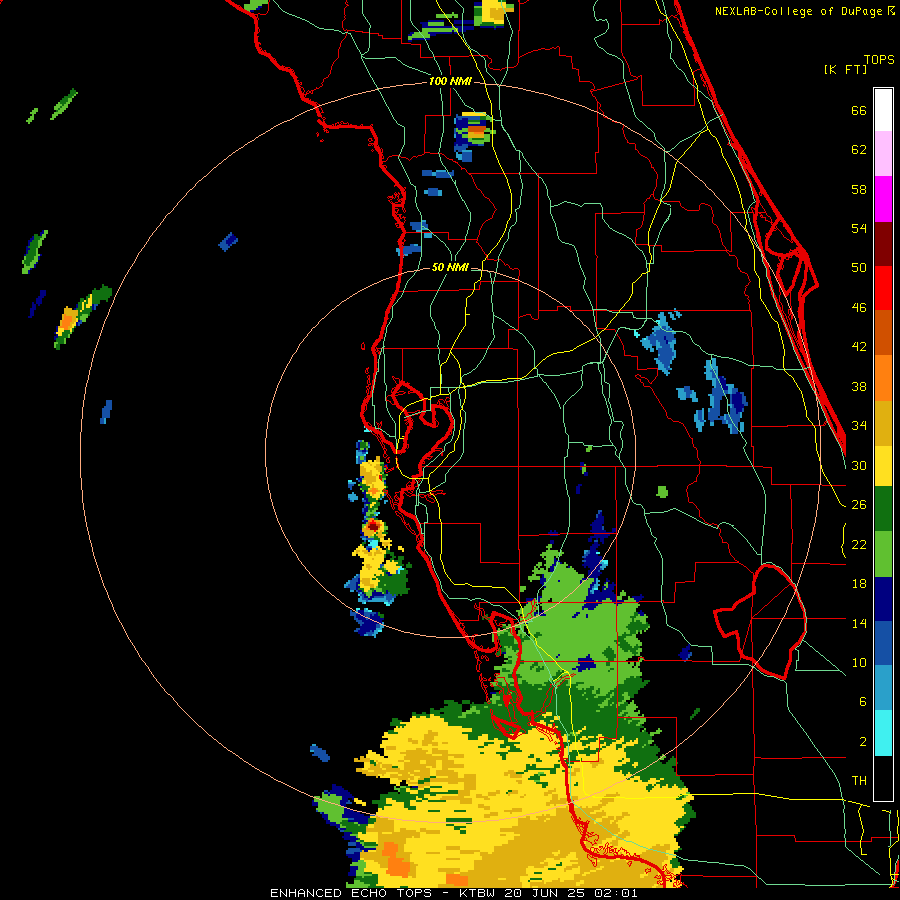The image size is (900, 900).
Task: Click the "14" legend value
Action: click(x=859, y=623)
